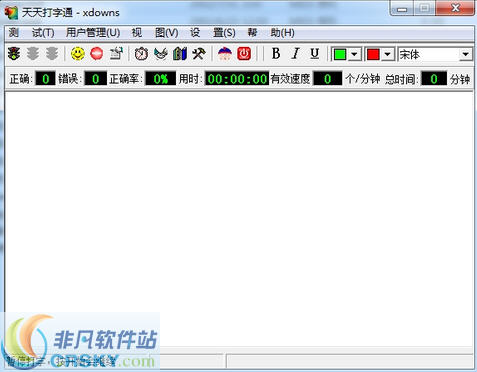Click the document edit icon beside the stop icon
Screen dimensions: 477x372
coord(116,54)
